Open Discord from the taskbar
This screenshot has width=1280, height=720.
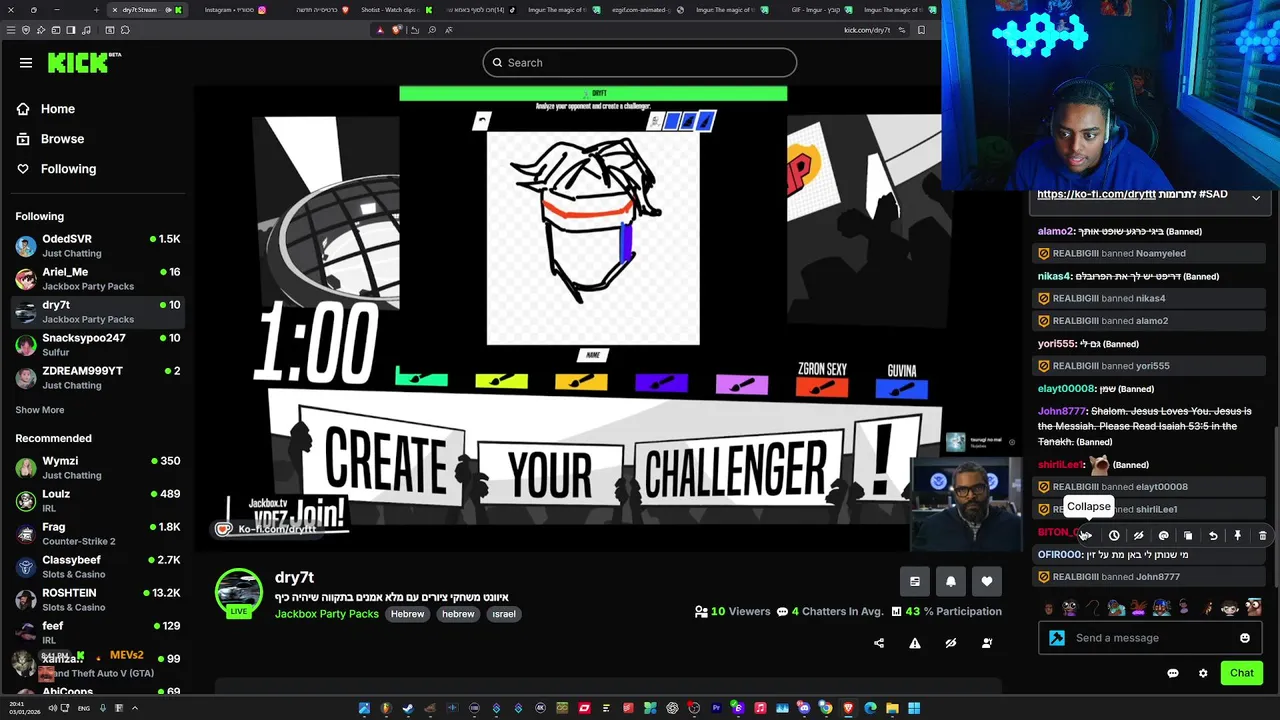click(x=804, y=708)
